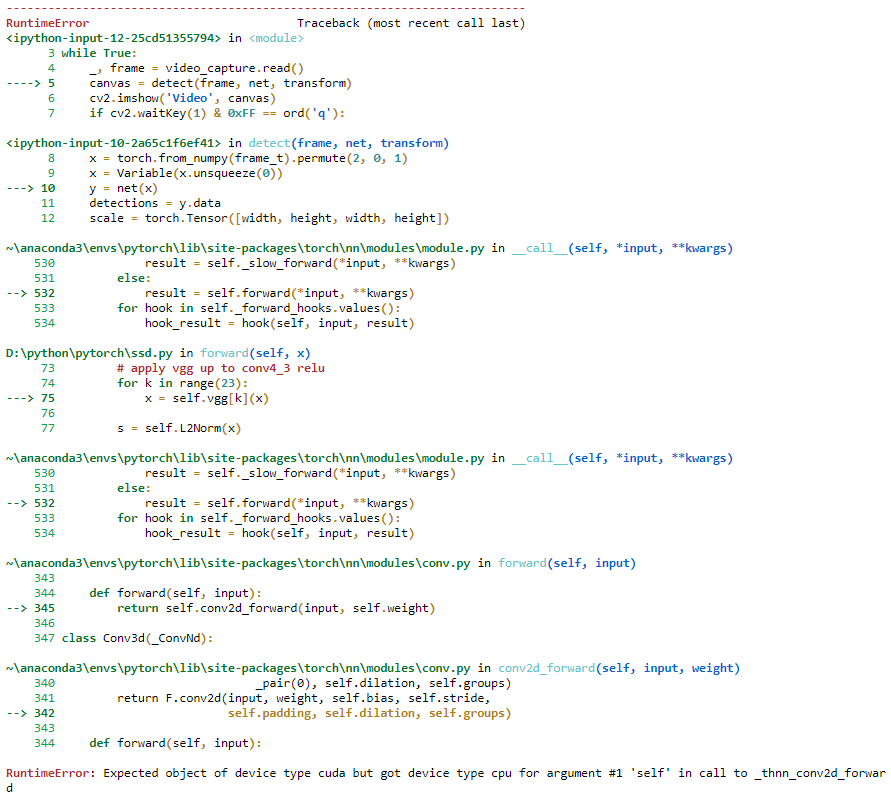The image size is (891, 803).
Task: Click final 'RuntimeError: Expected object of device type cuda' message
Action: [x=446, y=780]
